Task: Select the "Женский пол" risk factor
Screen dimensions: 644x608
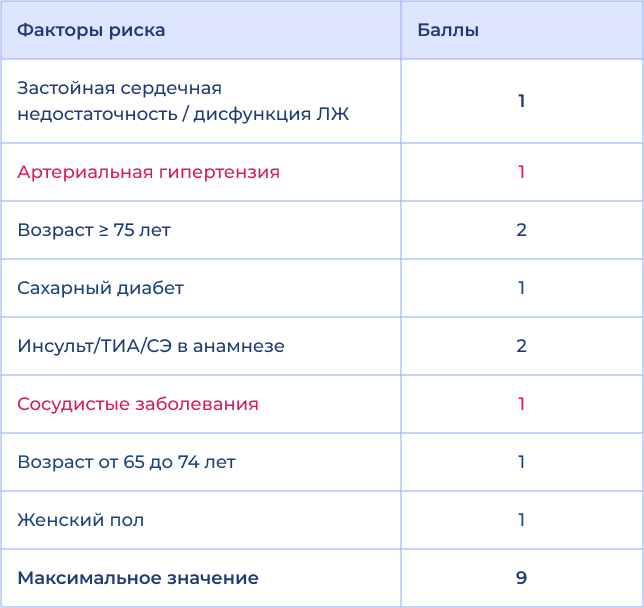Action: [x=81, y=520]
